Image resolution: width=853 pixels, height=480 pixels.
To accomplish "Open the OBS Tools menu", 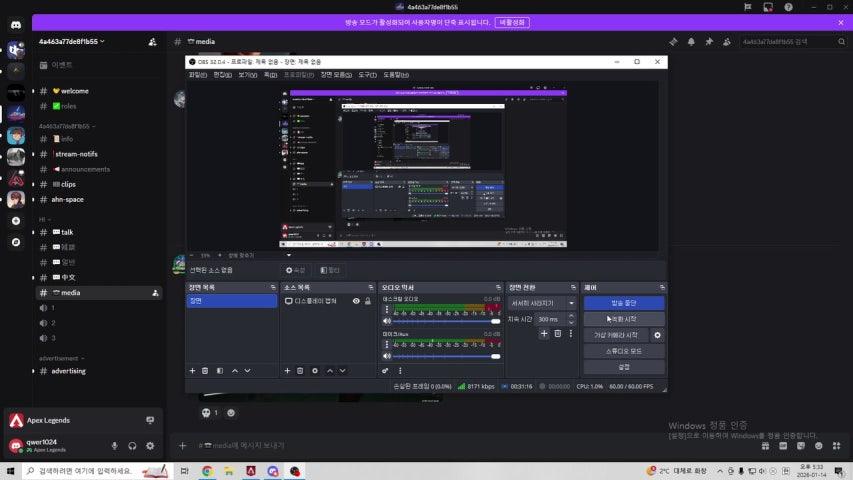I will (367, 74).
